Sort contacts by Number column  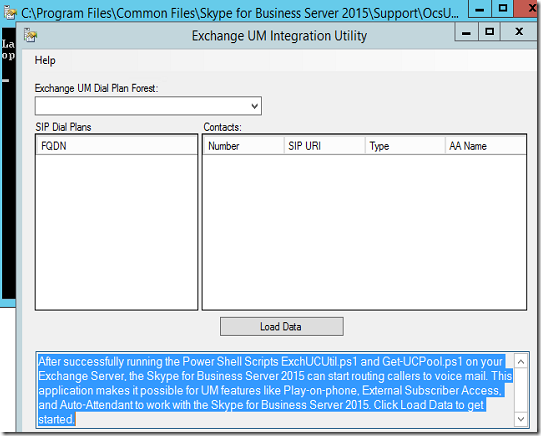(x=243, y=146)
